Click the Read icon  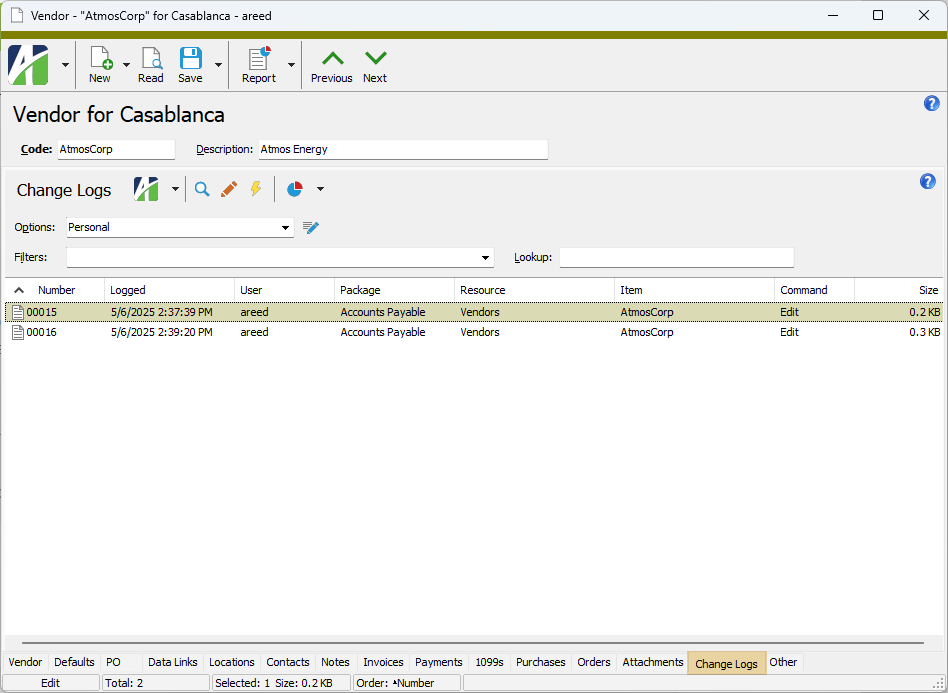(x=151, y=58)
